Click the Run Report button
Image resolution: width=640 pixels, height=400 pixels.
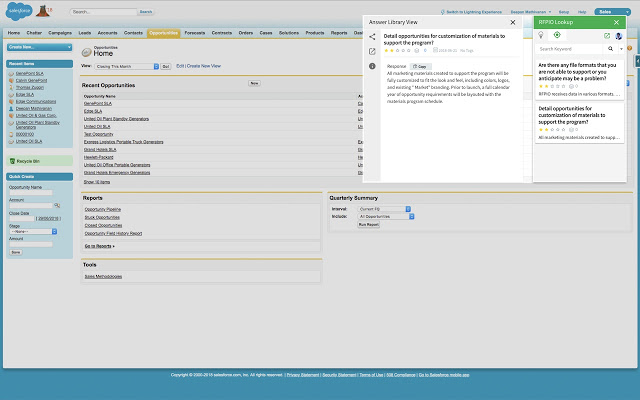tap(369, 224)
